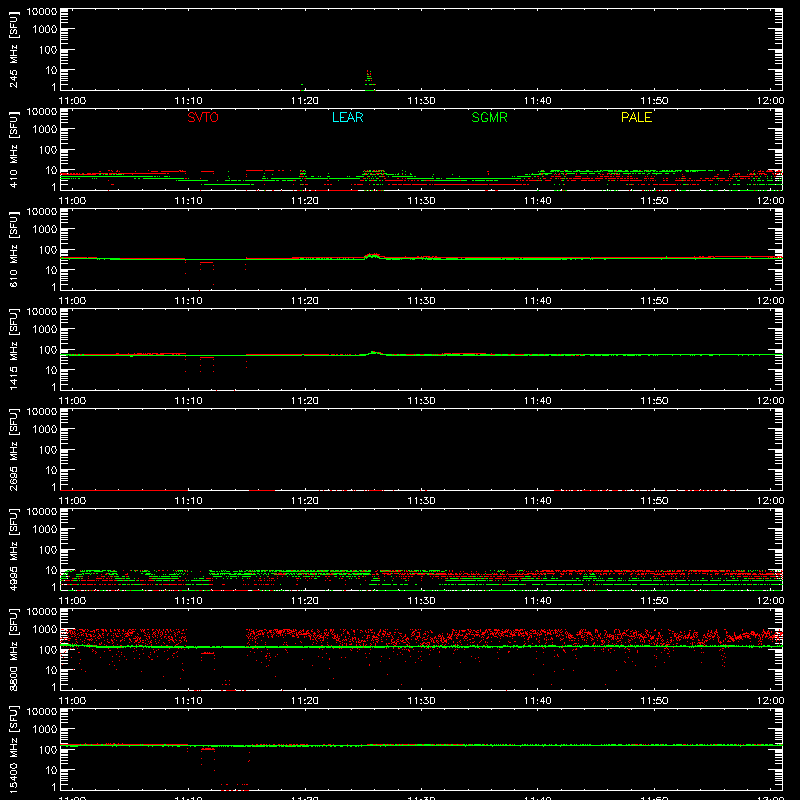Screen dimensions: 800x800
Task: Select the 245 MHz [SFU] axis label
Action: (13, 49)
